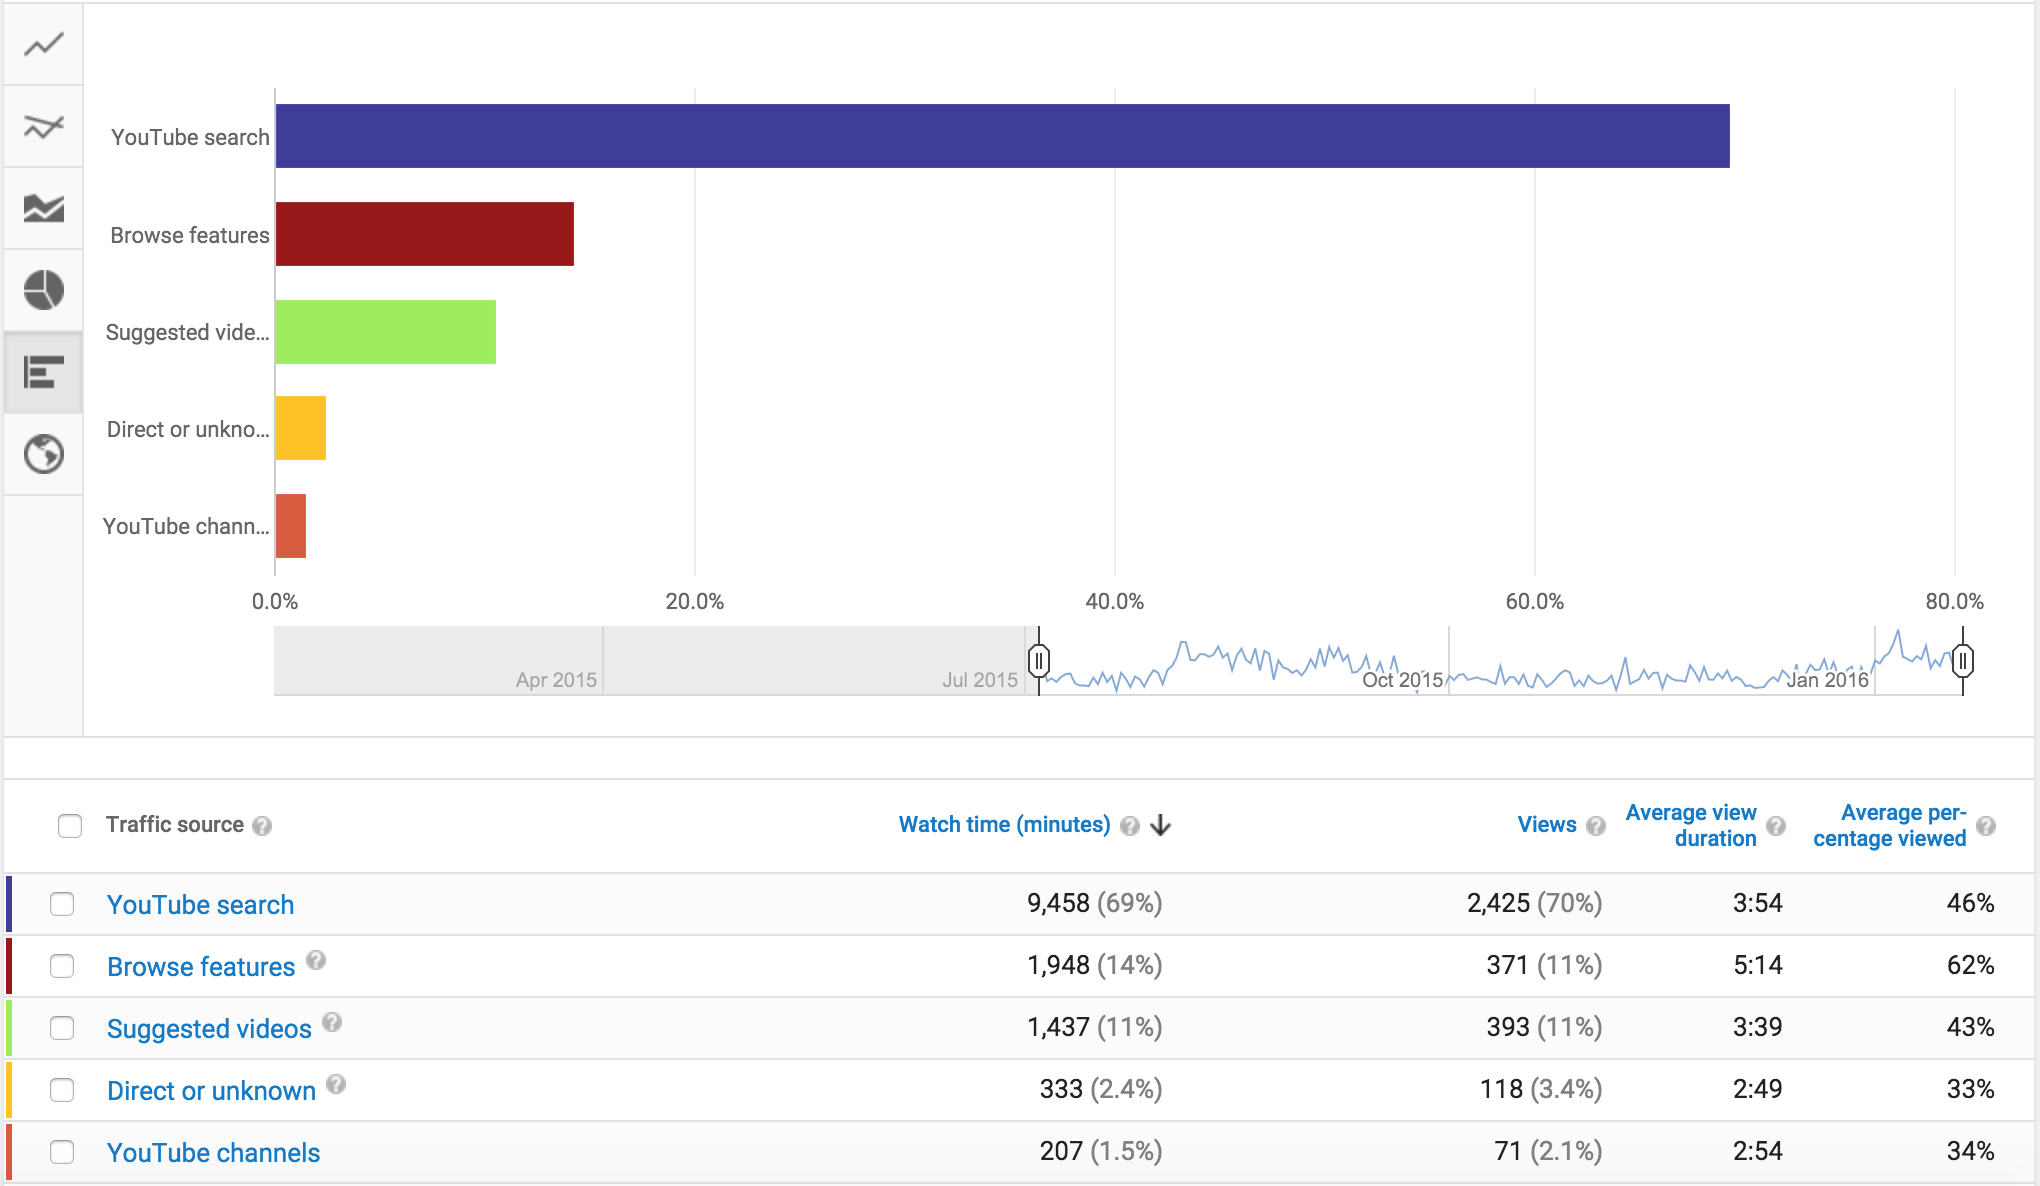Click help icon beside Average percentage viewed
The image size is (2040, 1186).
(x=1986, y=826)
